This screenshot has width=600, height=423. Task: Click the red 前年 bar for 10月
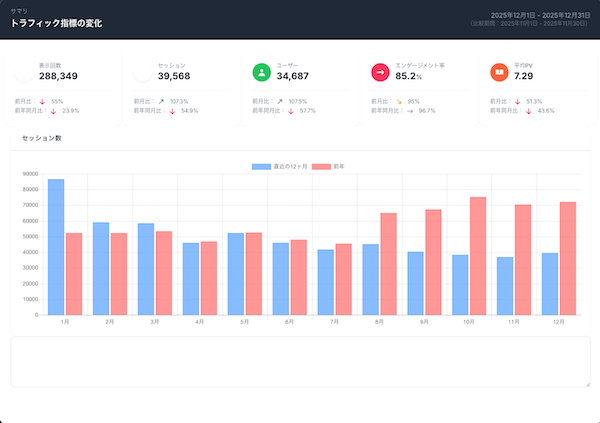pyautogui.click(x=478, y=256)
